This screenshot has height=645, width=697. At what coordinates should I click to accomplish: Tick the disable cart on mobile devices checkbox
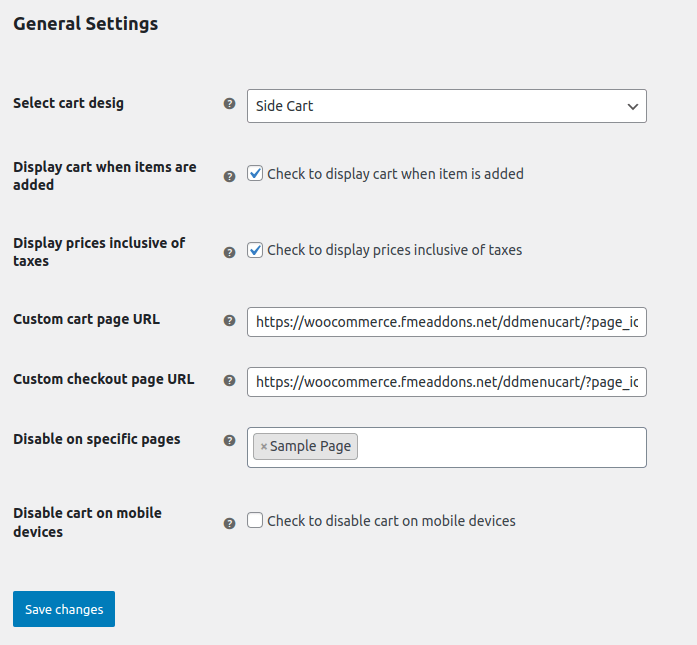[256, 520]
